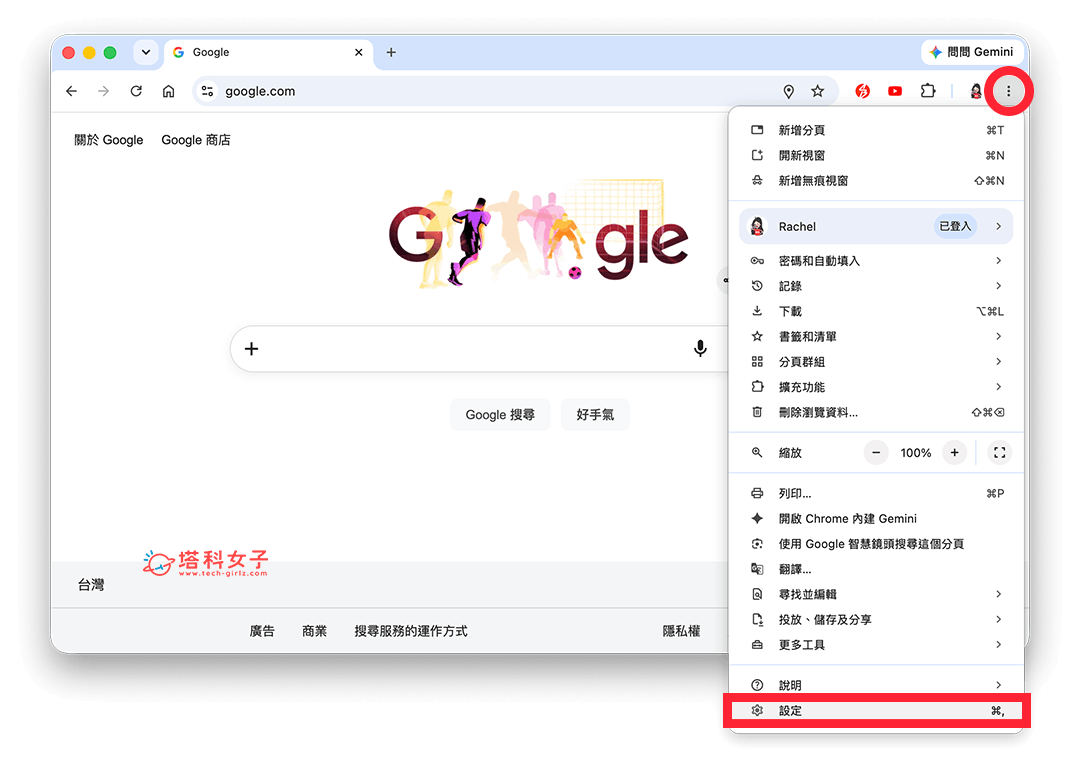Expand 說明 help submenu

876,685
